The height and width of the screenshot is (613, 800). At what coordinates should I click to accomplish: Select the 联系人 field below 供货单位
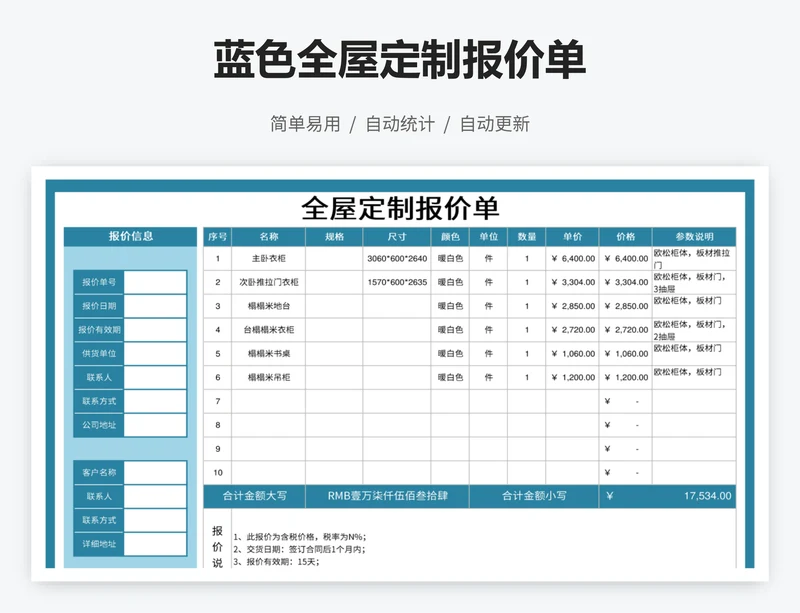155,378
